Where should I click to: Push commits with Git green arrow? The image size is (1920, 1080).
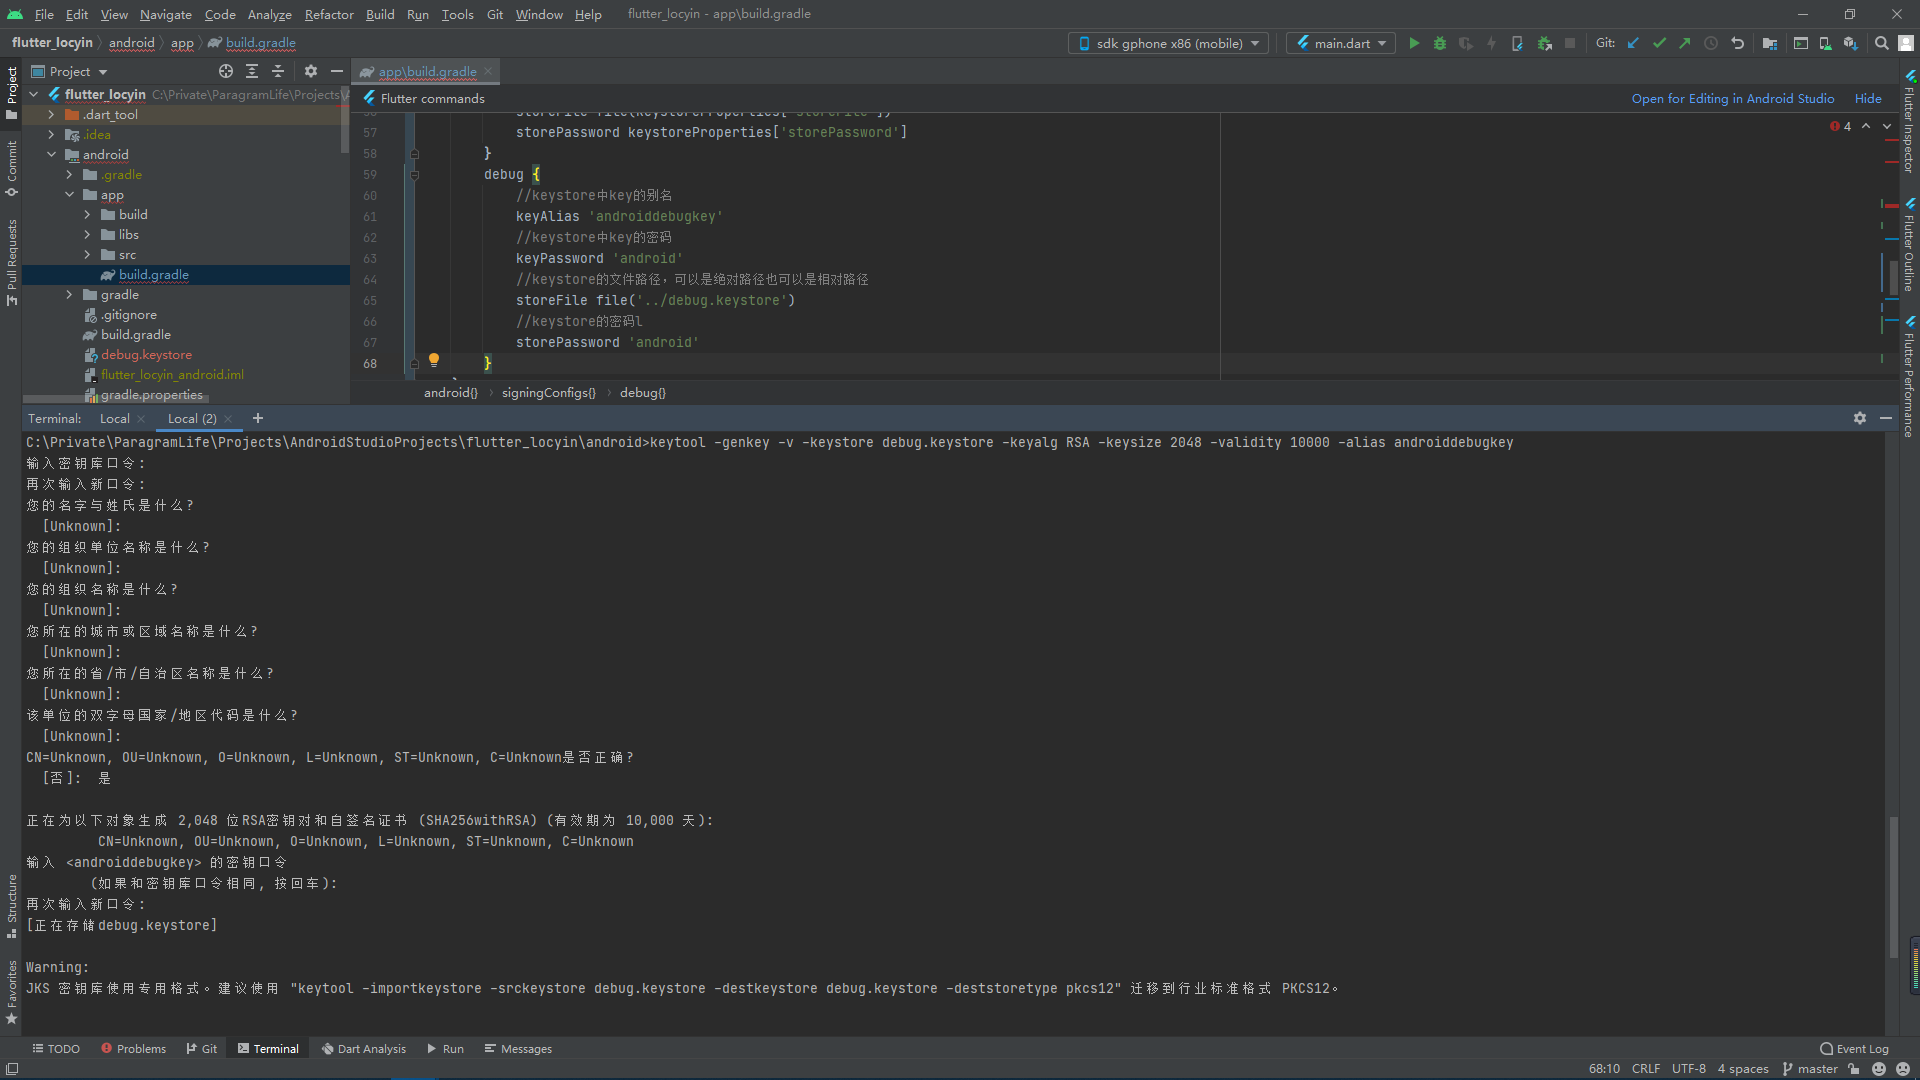1685,43
